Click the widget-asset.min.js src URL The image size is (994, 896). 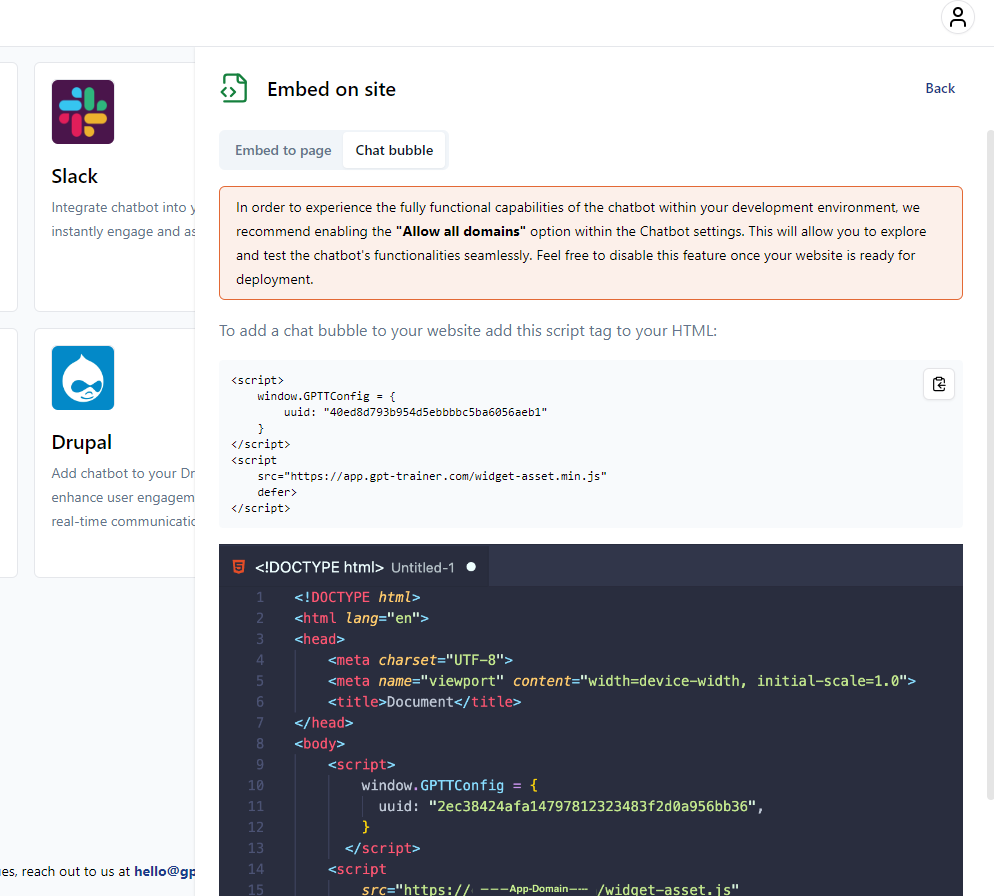click(x=449, y=476)
